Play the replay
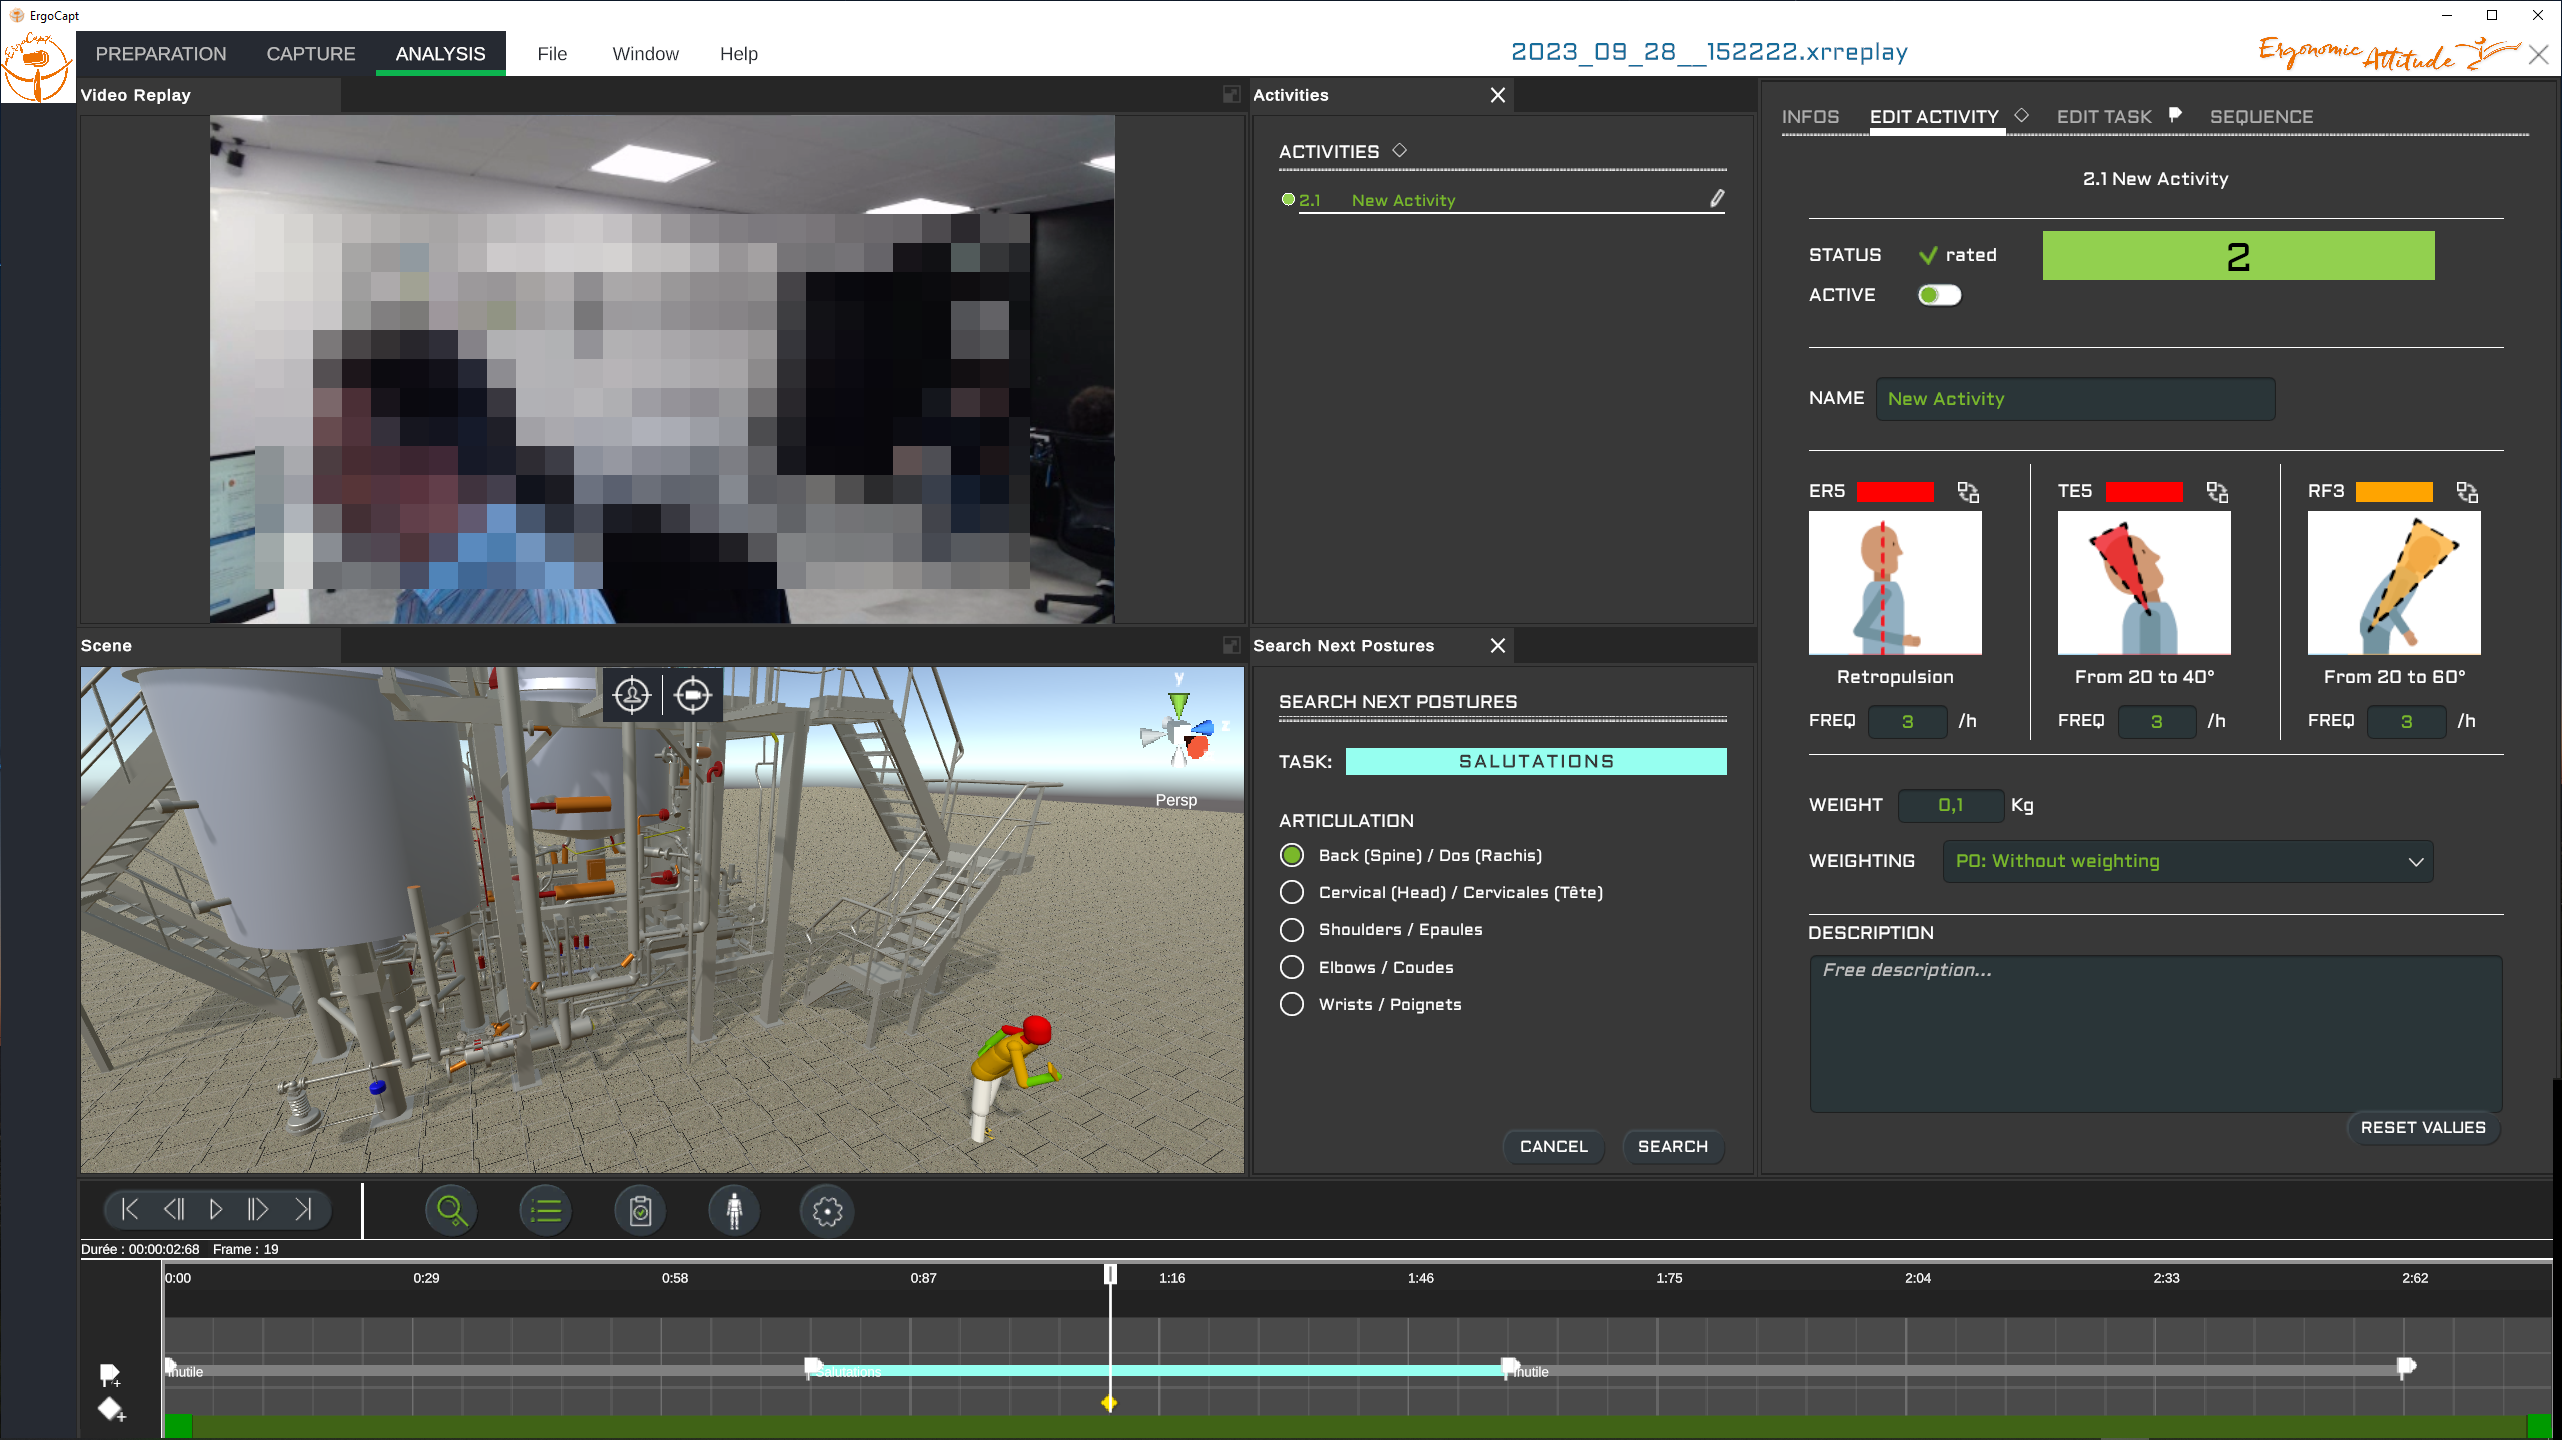2562x1440 pixels. 216,1210
